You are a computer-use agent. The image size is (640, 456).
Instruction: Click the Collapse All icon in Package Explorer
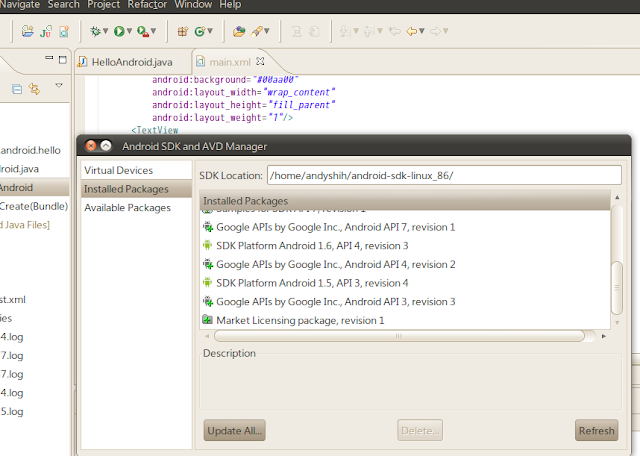[17, 89]
